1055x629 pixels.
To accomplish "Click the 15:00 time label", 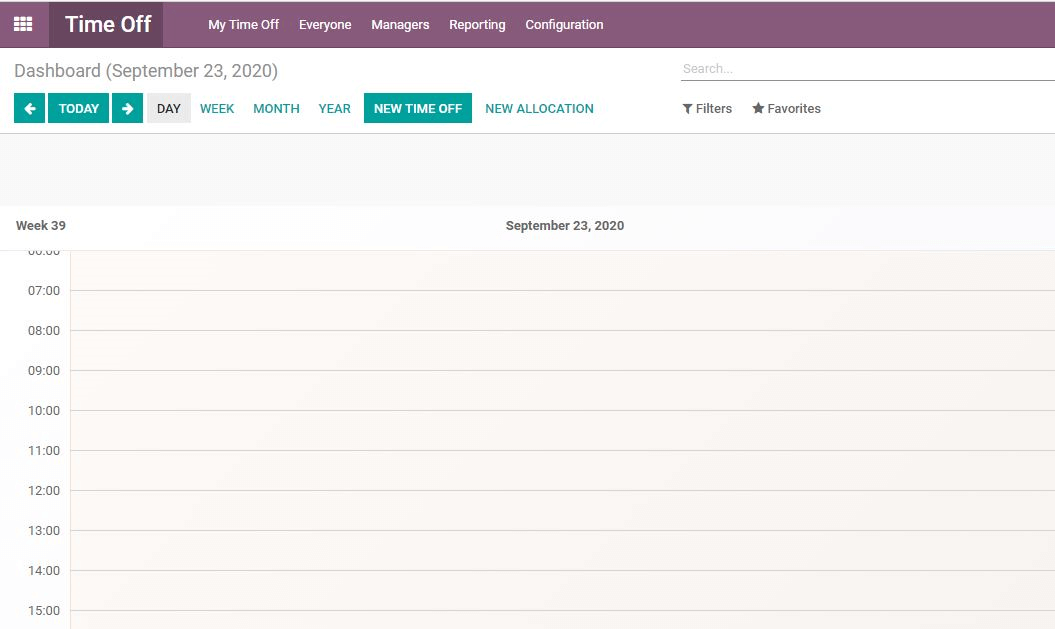I will tap(44, 610).
